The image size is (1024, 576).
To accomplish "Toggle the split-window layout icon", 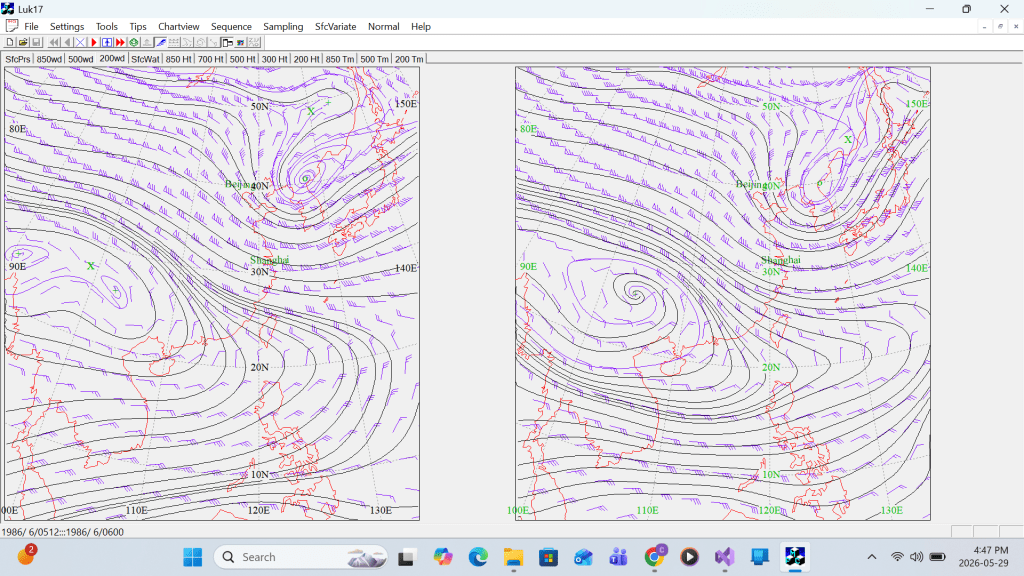I will coord(227,42).
